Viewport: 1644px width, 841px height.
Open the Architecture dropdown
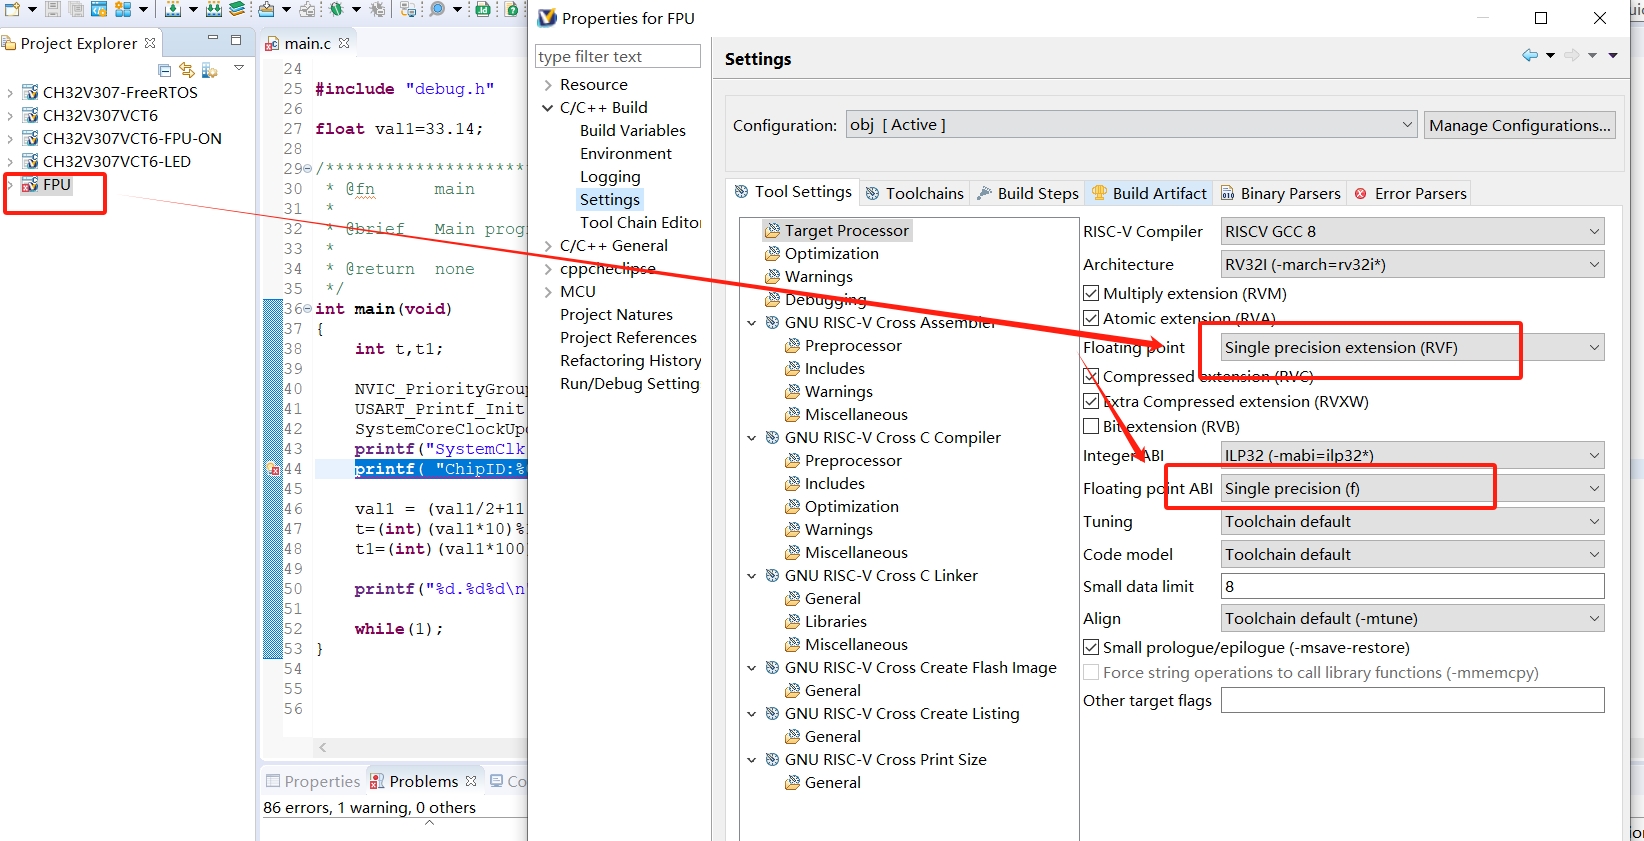pos(1412,265)
